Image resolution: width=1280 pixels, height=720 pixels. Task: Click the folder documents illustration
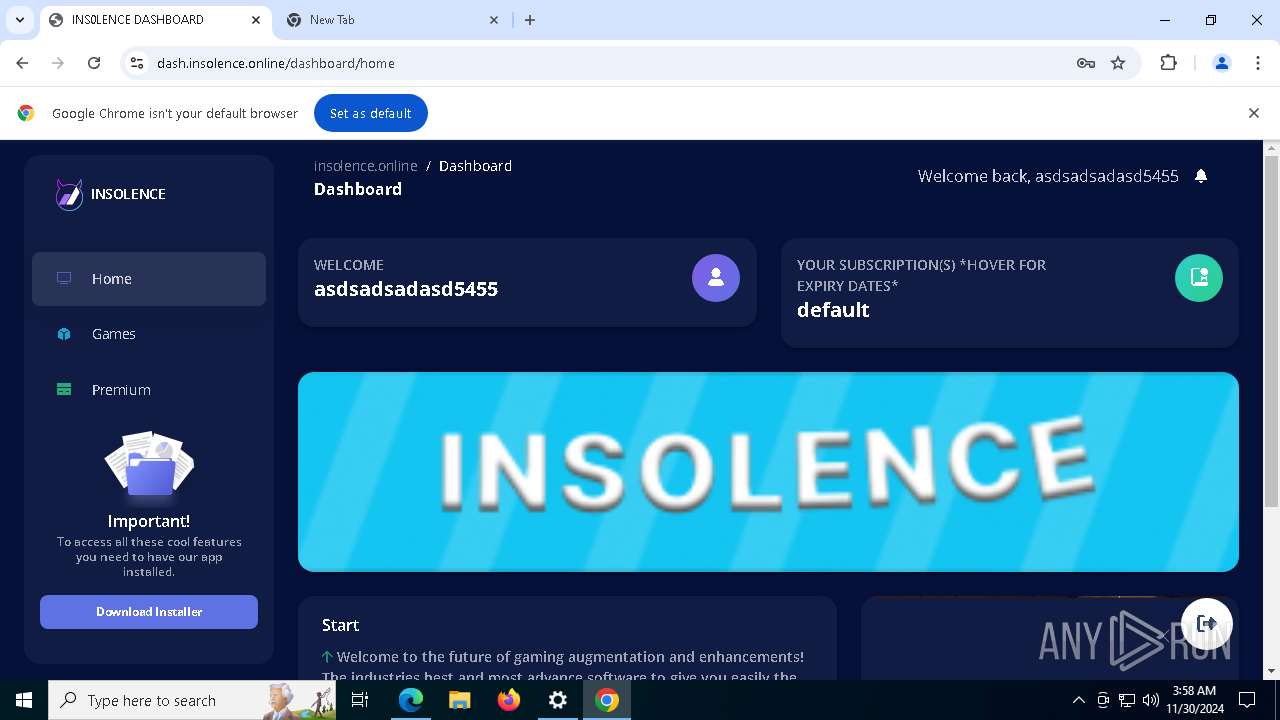coord(149,466)
